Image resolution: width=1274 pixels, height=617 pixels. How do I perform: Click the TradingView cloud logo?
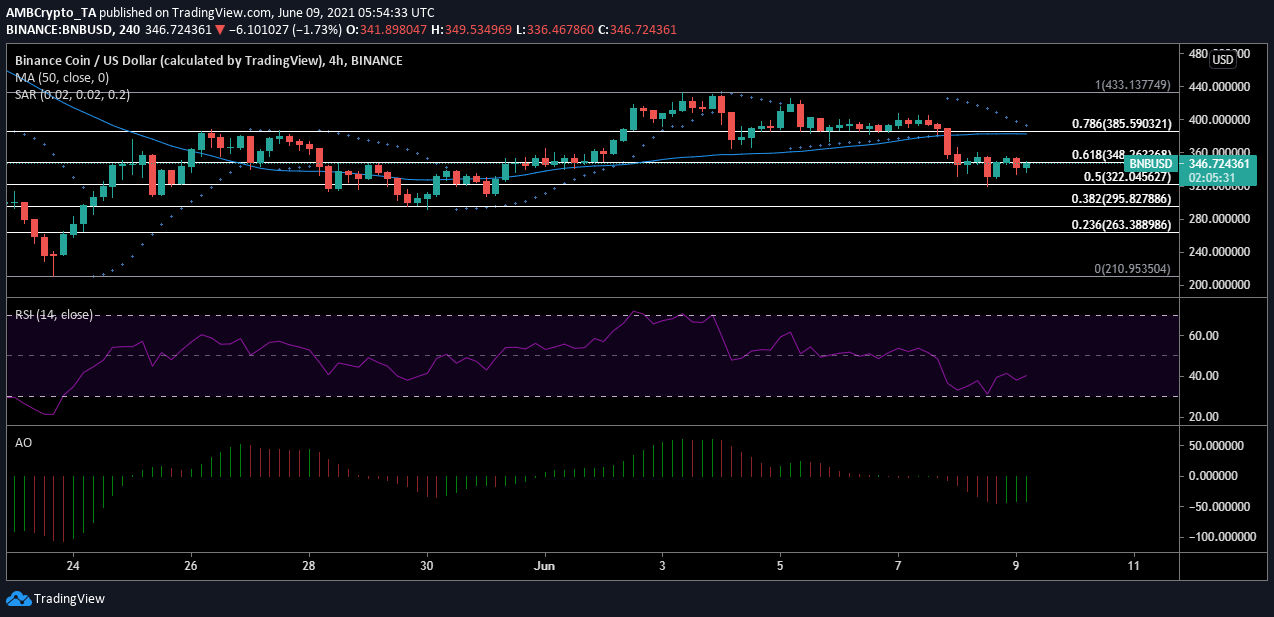click(x=20, y=600)
